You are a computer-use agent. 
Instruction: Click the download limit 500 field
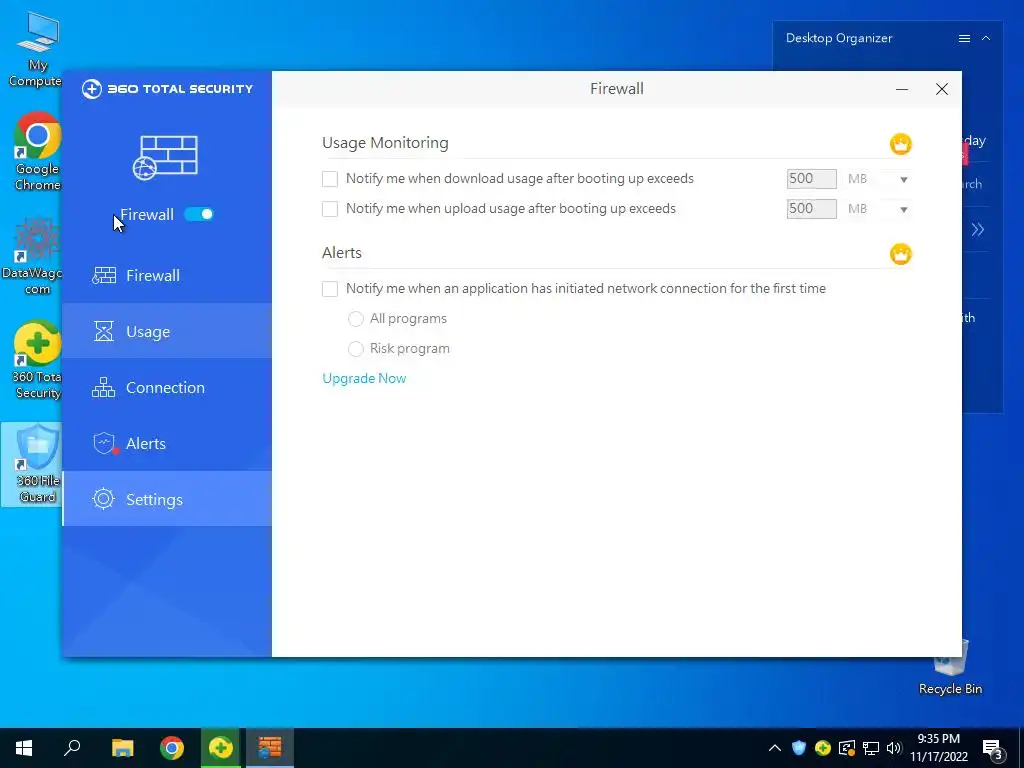pyautogui.click(x=812, y=179)
